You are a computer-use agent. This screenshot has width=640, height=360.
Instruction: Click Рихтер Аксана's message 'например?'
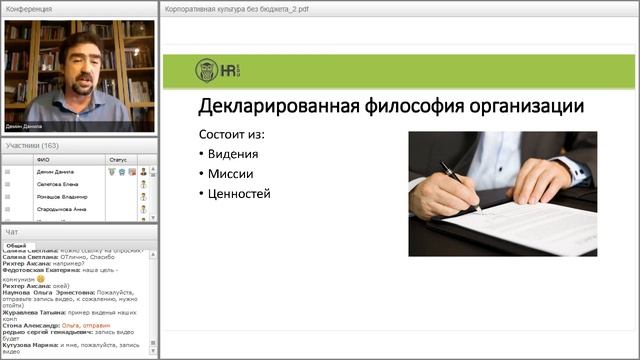coord(69,264)
